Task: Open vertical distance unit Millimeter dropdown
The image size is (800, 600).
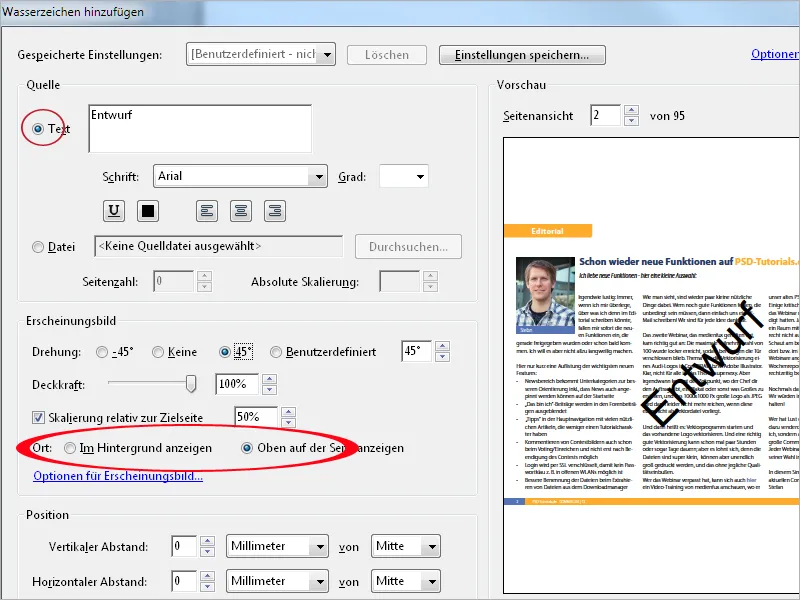Action: pyautogui.click(x=277, y=546)
